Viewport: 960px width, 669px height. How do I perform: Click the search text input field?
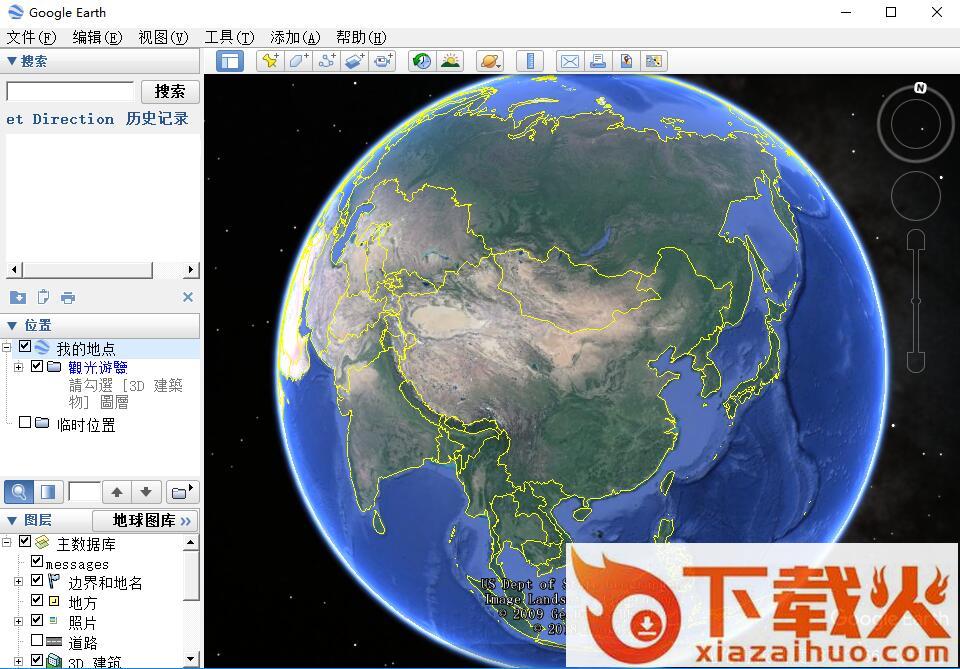70,91
